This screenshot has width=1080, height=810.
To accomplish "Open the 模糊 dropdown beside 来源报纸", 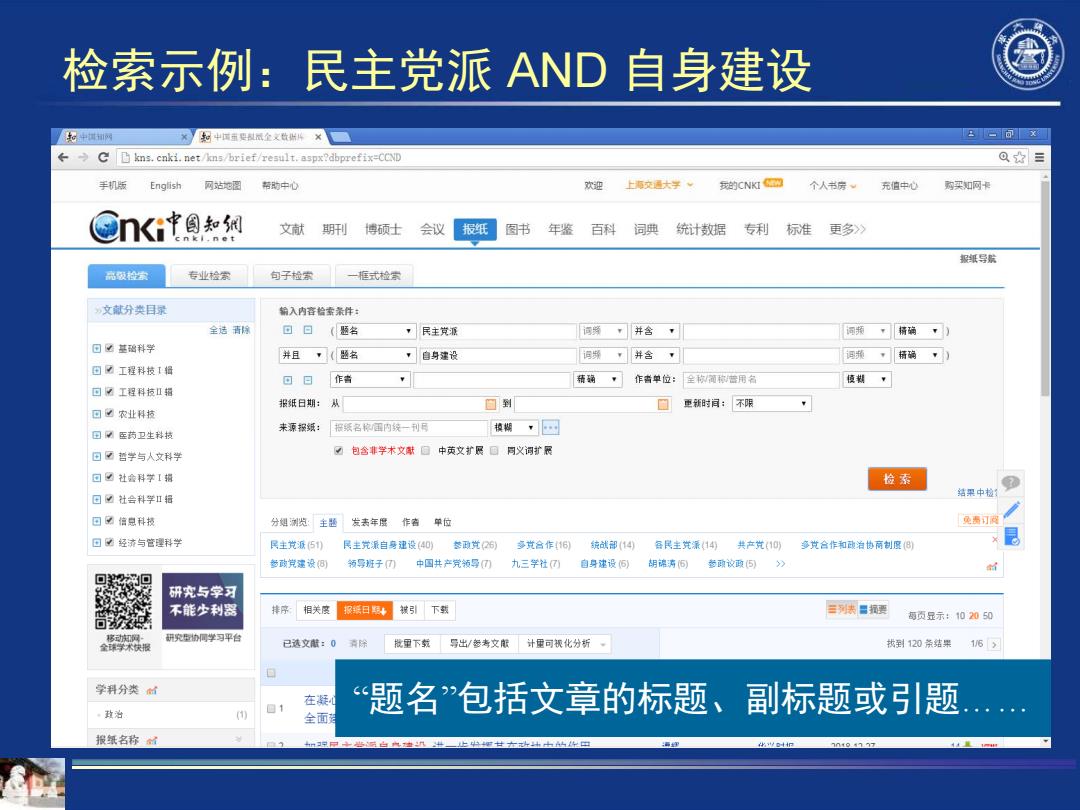I will [x=515, y=428].
